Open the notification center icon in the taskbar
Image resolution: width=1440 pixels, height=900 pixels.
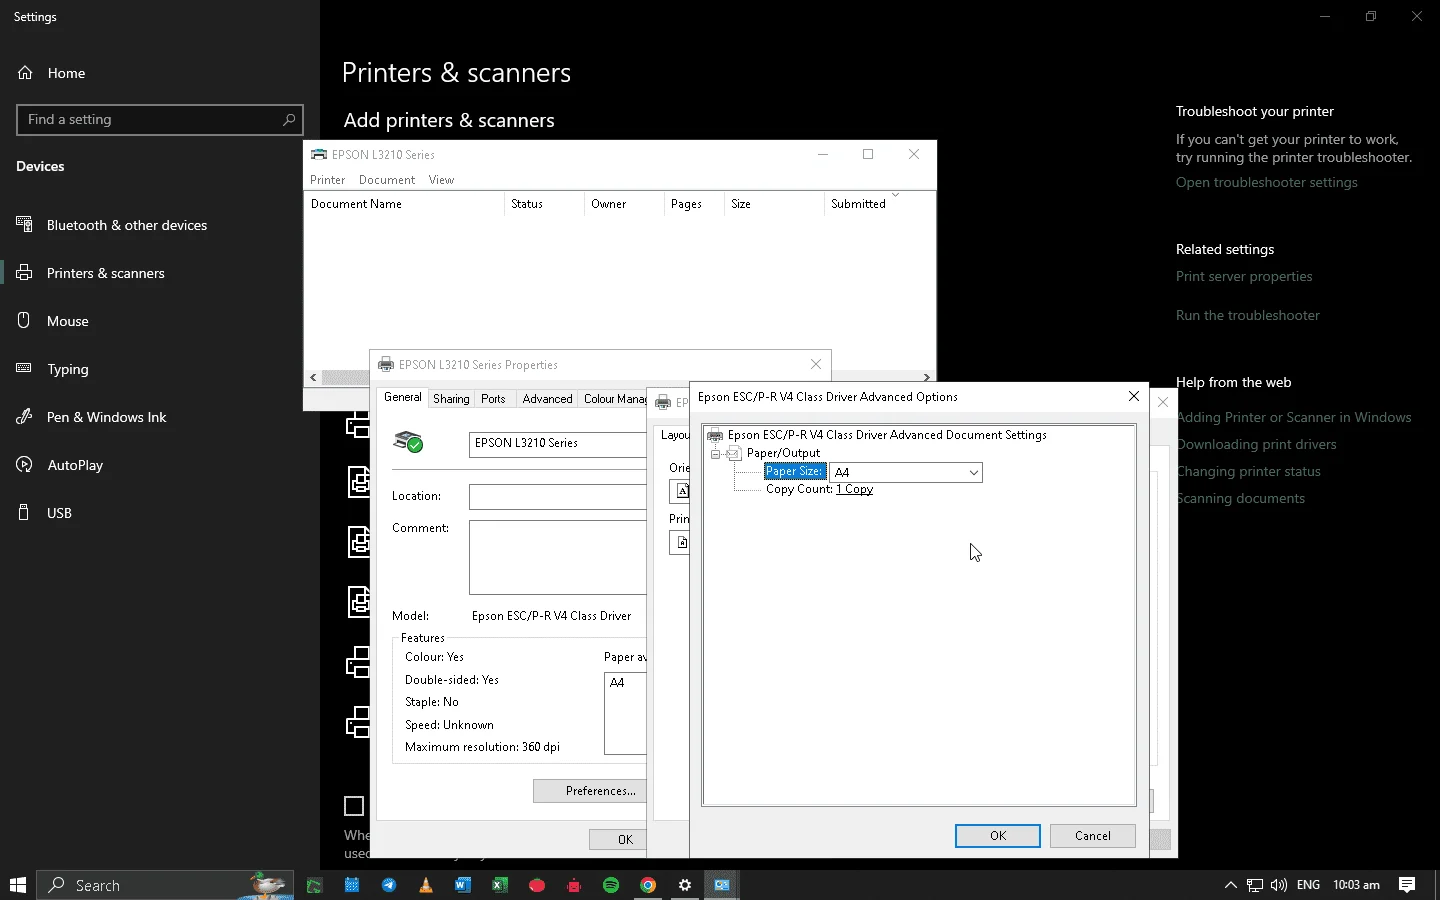pyautogui.click(x=1407, y=885)
